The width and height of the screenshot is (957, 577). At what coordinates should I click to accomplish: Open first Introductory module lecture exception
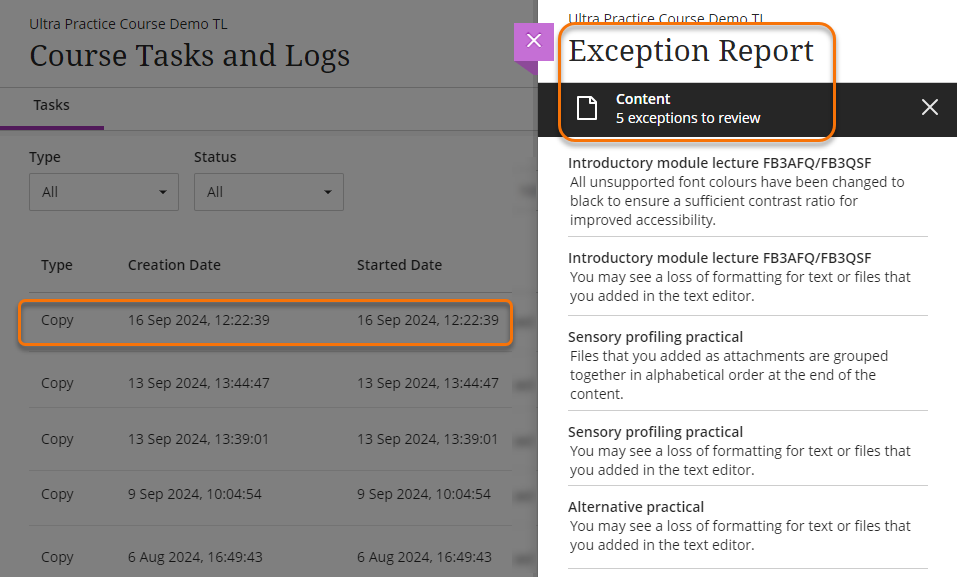[x=719, y=163]
